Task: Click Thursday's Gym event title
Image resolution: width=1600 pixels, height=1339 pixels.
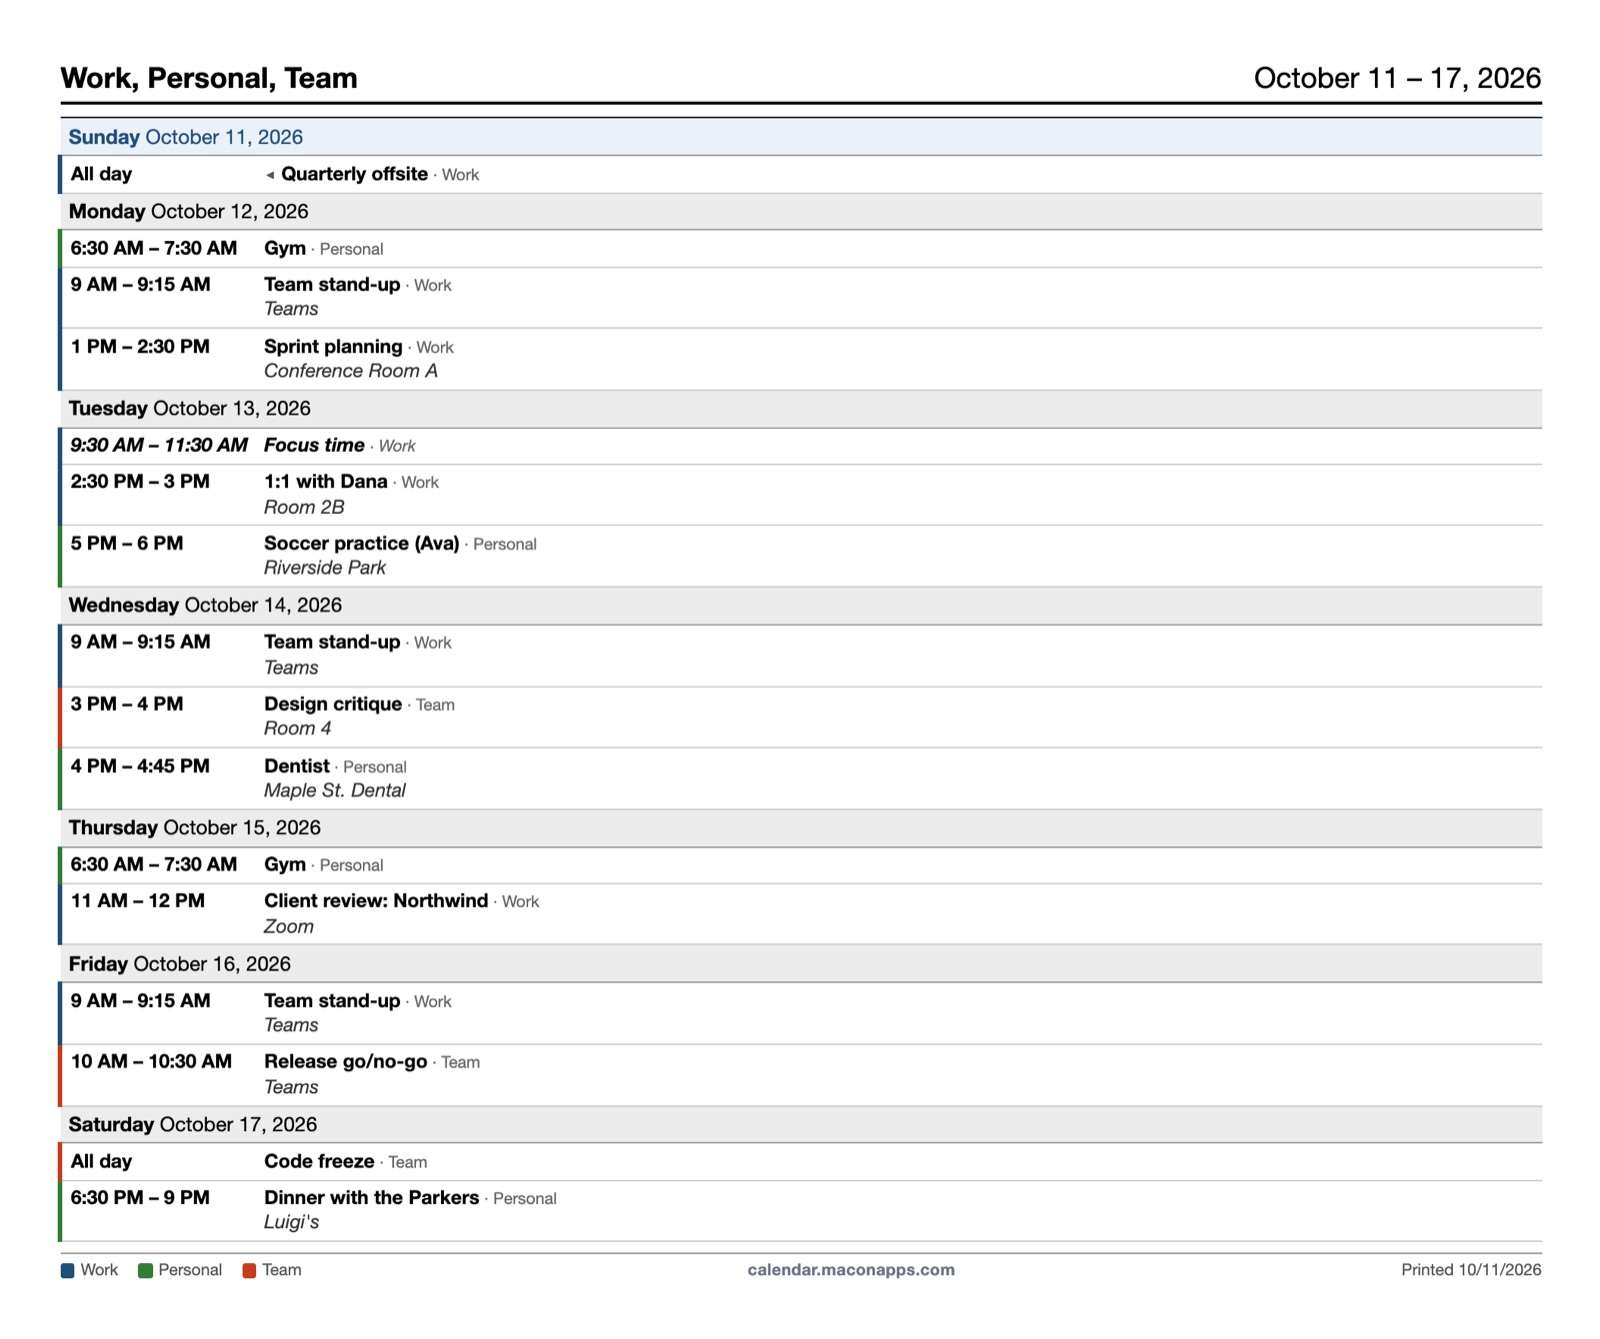Action: click(285, 864)
